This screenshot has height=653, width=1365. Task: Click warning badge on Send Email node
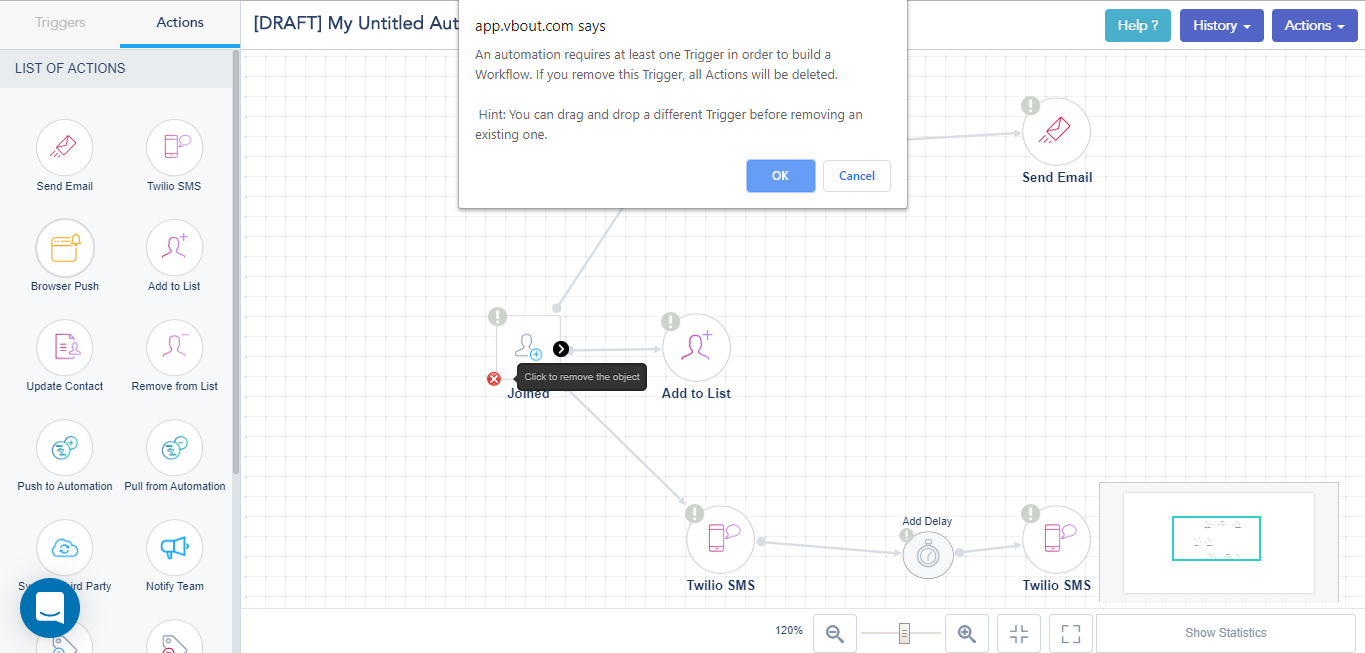(x=1031, y=105)
